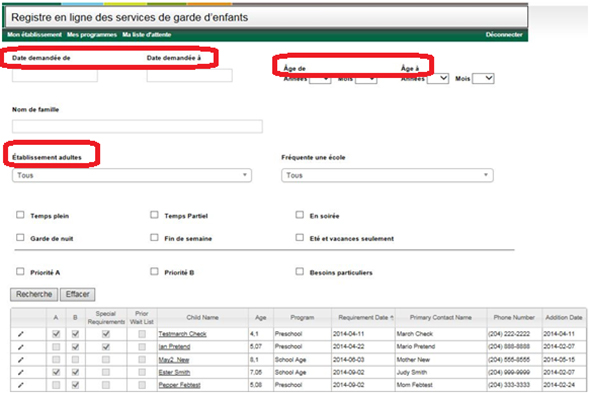
Task: Tick the Fin de semaine checkbox
Action: coord(154,237)
